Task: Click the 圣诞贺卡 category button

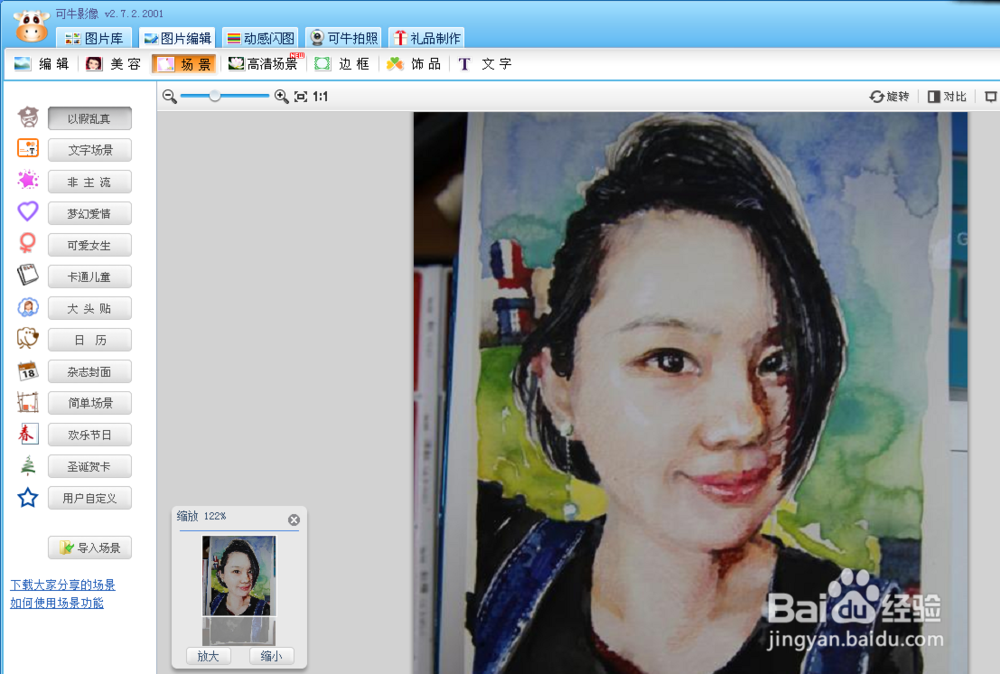Action: [90, 466]
